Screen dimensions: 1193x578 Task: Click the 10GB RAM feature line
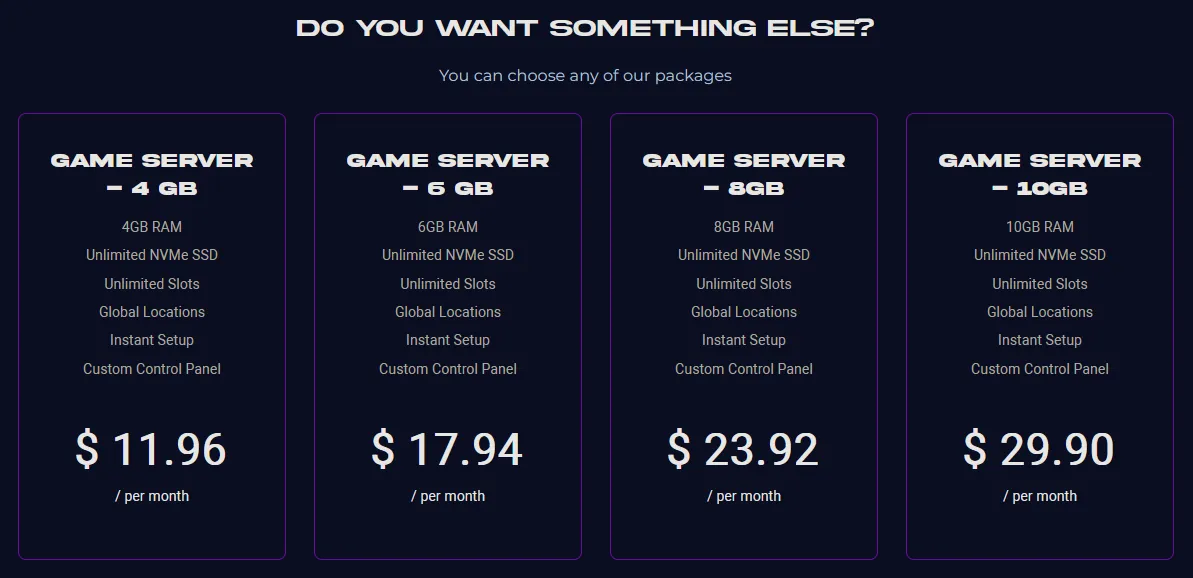(1040, 227)
